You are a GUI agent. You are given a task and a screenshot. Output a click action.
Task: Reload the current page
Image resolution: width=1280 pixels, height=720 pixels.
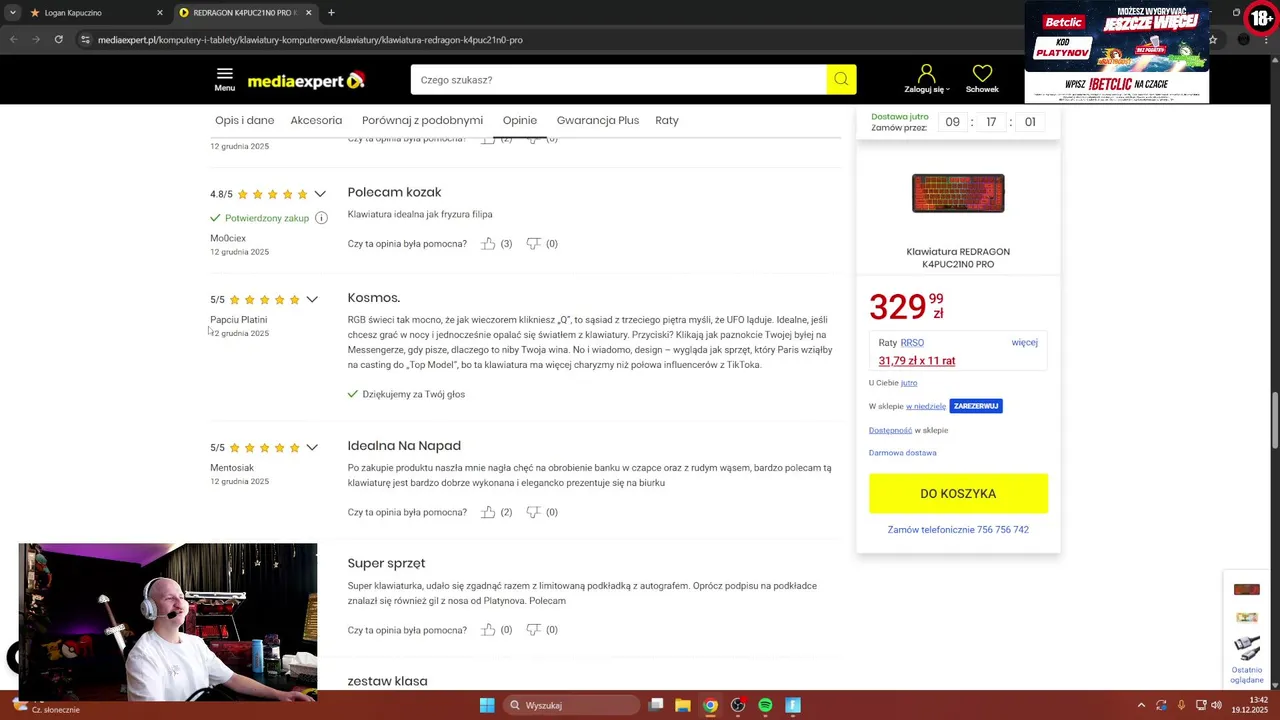tap(58, 39)
